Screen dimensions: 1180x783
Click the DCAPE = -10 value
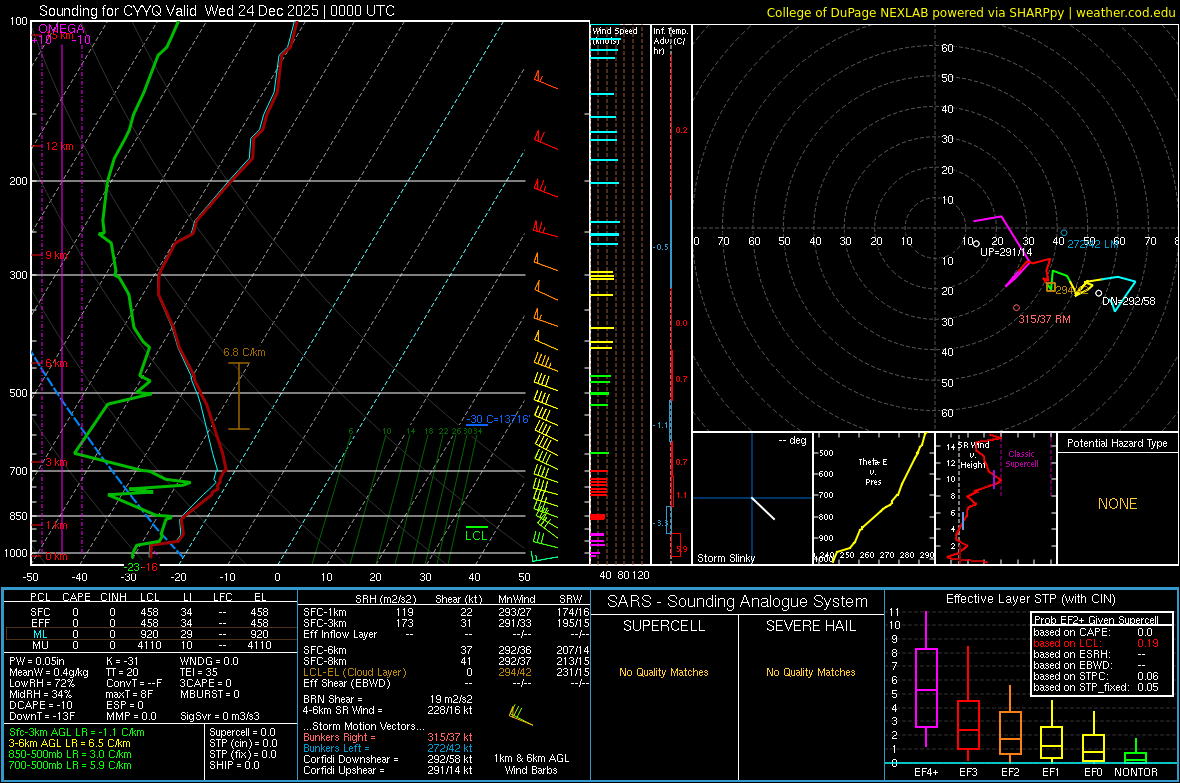(x=41, y=705)
